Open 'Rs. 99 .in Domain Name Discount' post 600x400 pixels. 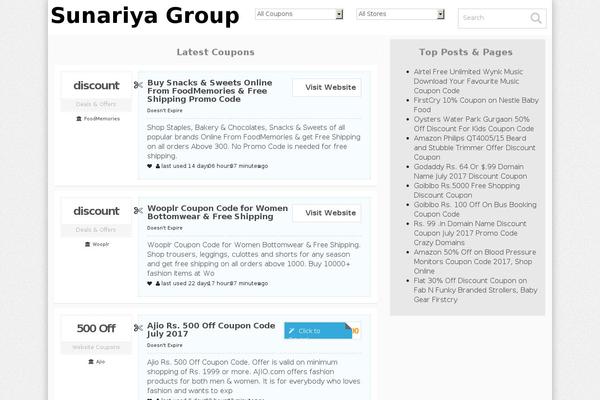pyautogui.click(x=470, y=233)
